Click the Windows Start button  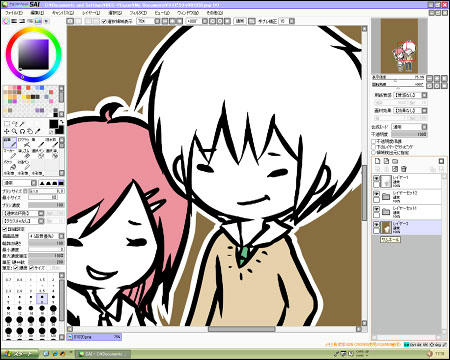19,354
